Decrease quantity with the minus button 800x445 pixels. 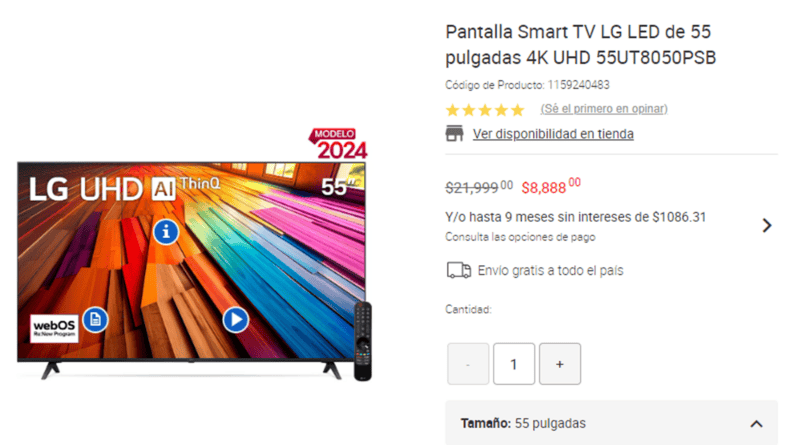[x=468, y=364]
